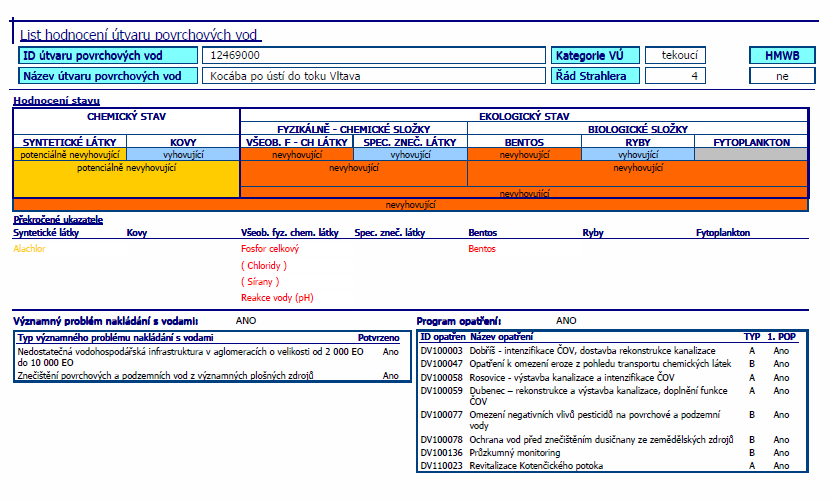Click the 'ID opatřen' column header
830x501 pixels.
[443, 337]
